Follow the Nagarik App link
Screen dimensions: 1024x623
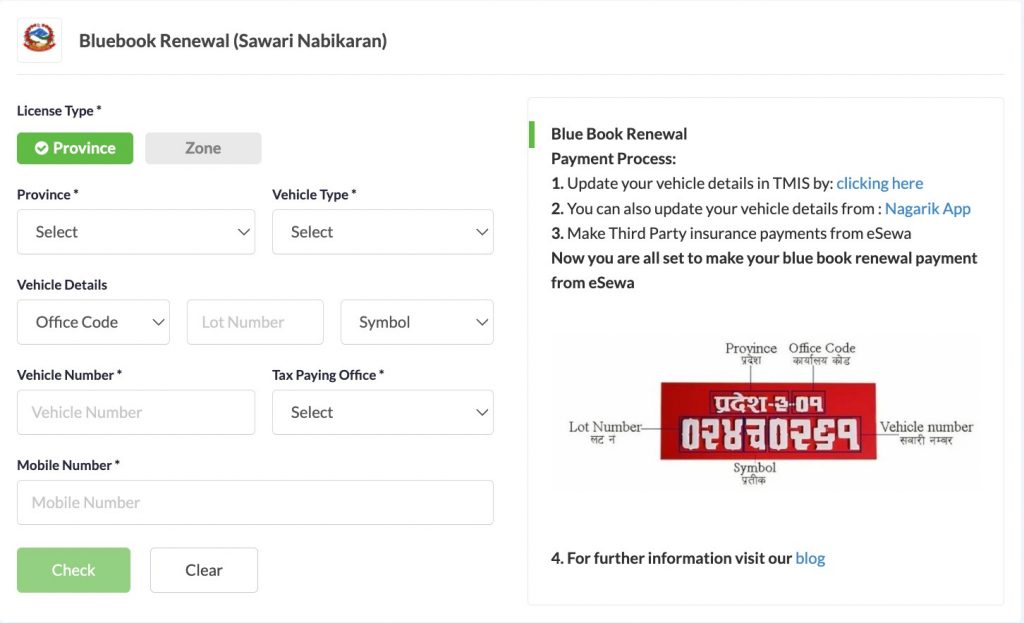click(927, 208)
